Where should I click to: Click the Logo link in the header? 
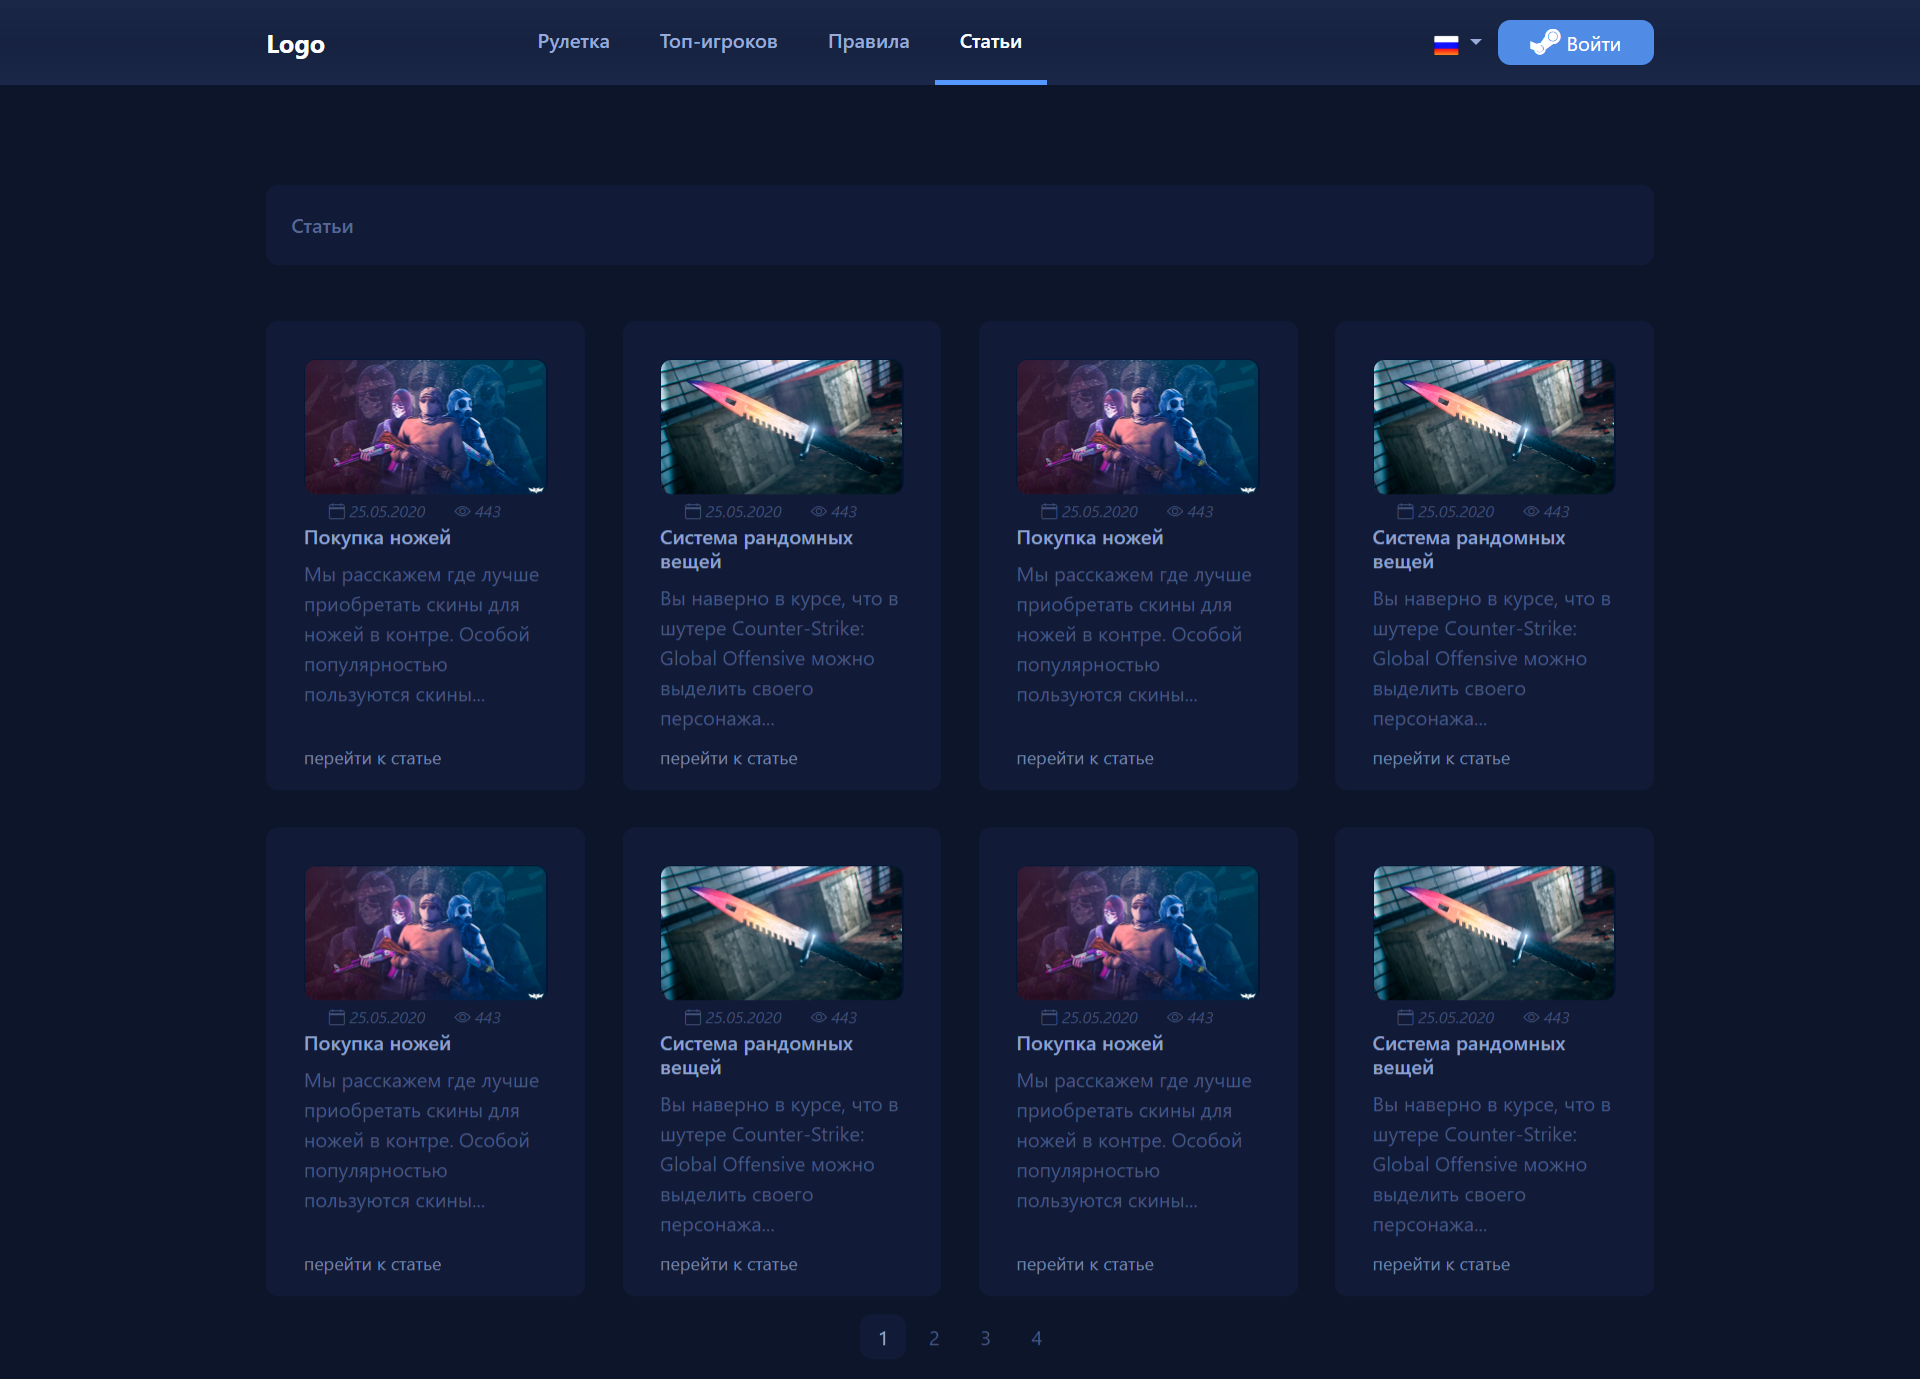[295, 44]
